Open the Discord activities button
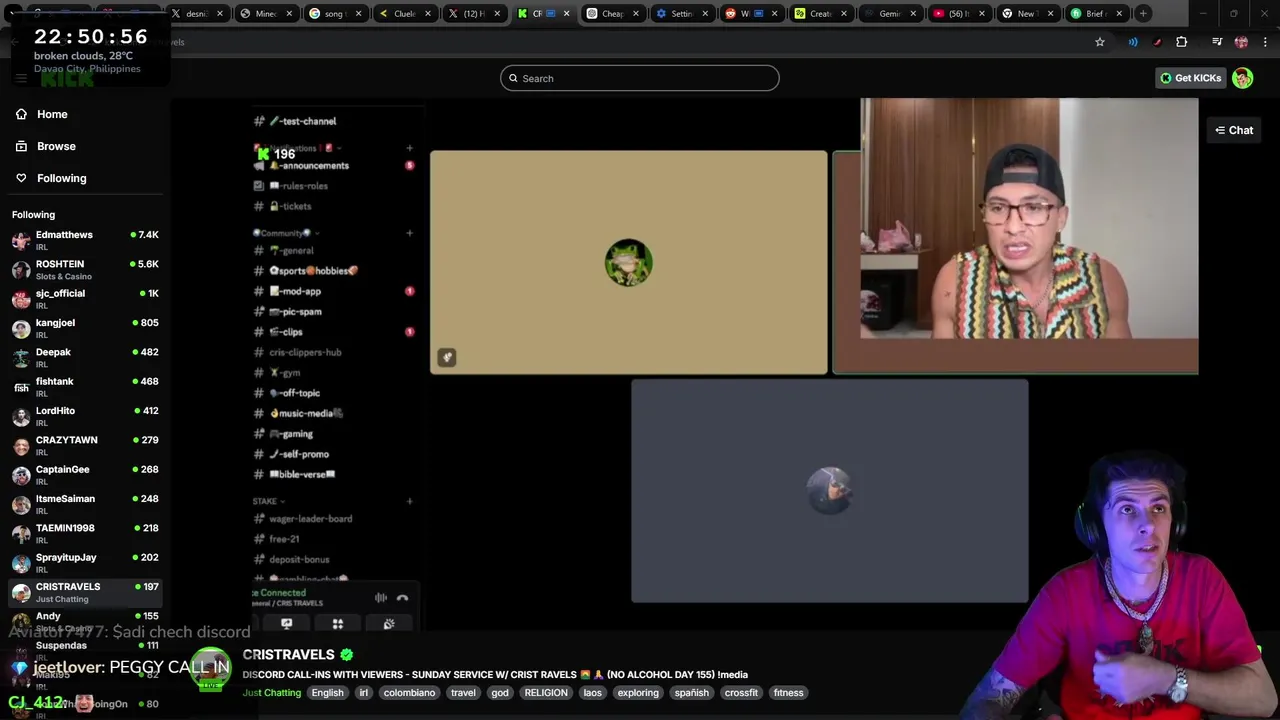This screenshot has width=1280, height=720. coord(338,624)
